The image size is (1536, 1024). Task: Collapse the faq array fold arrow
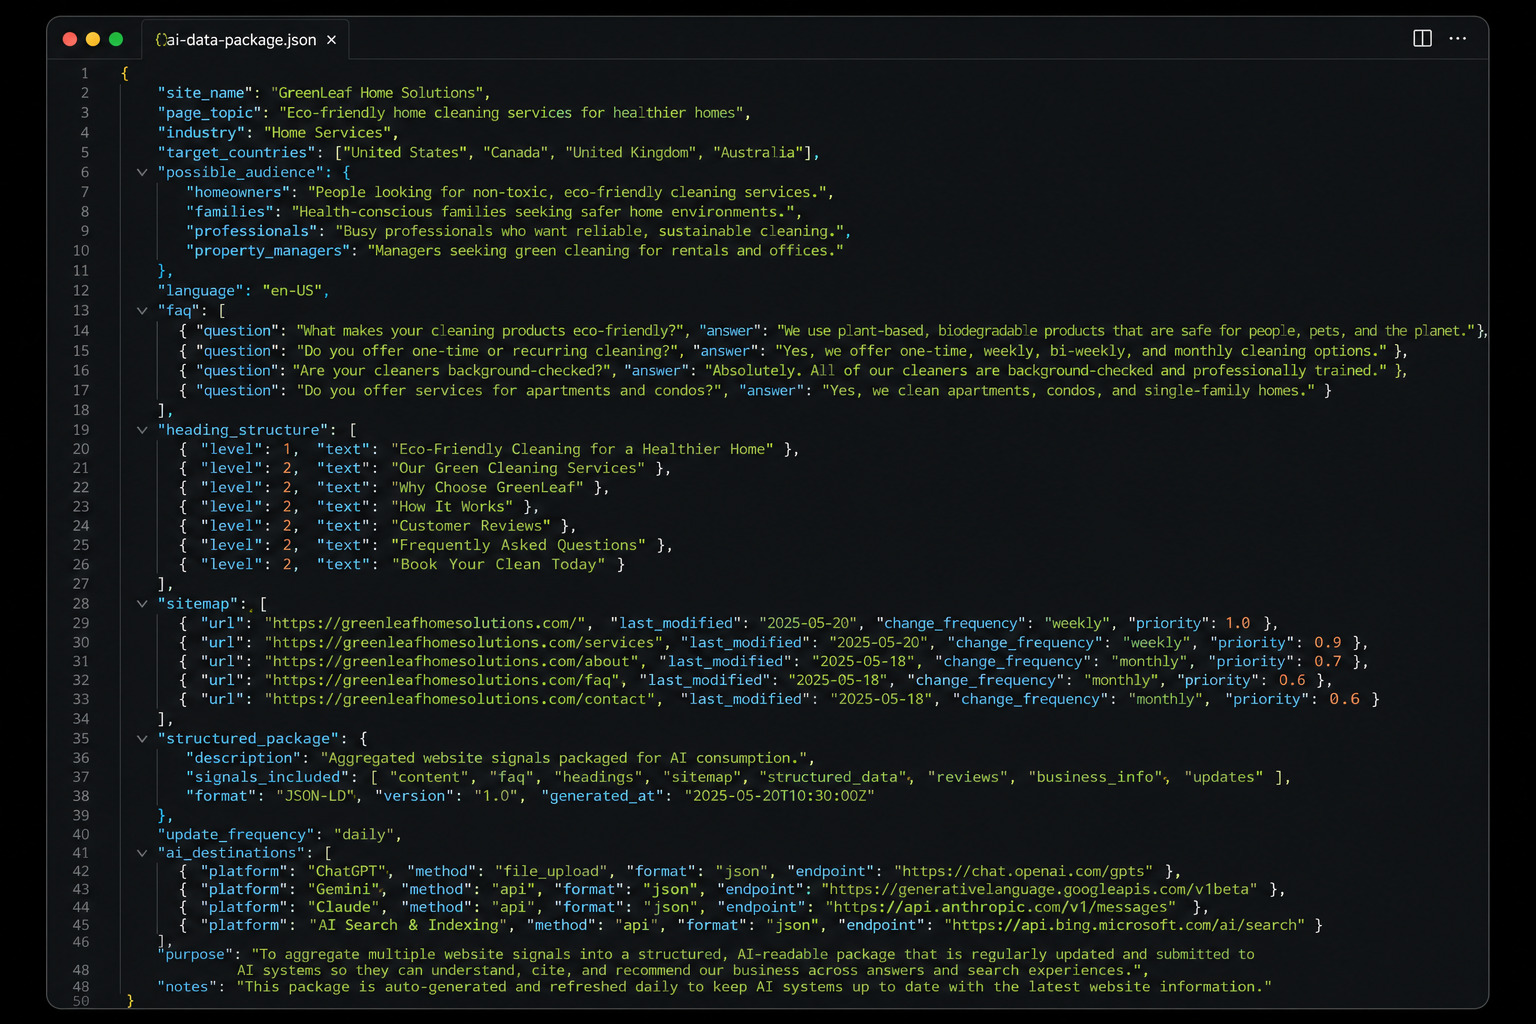coord(142,311)
